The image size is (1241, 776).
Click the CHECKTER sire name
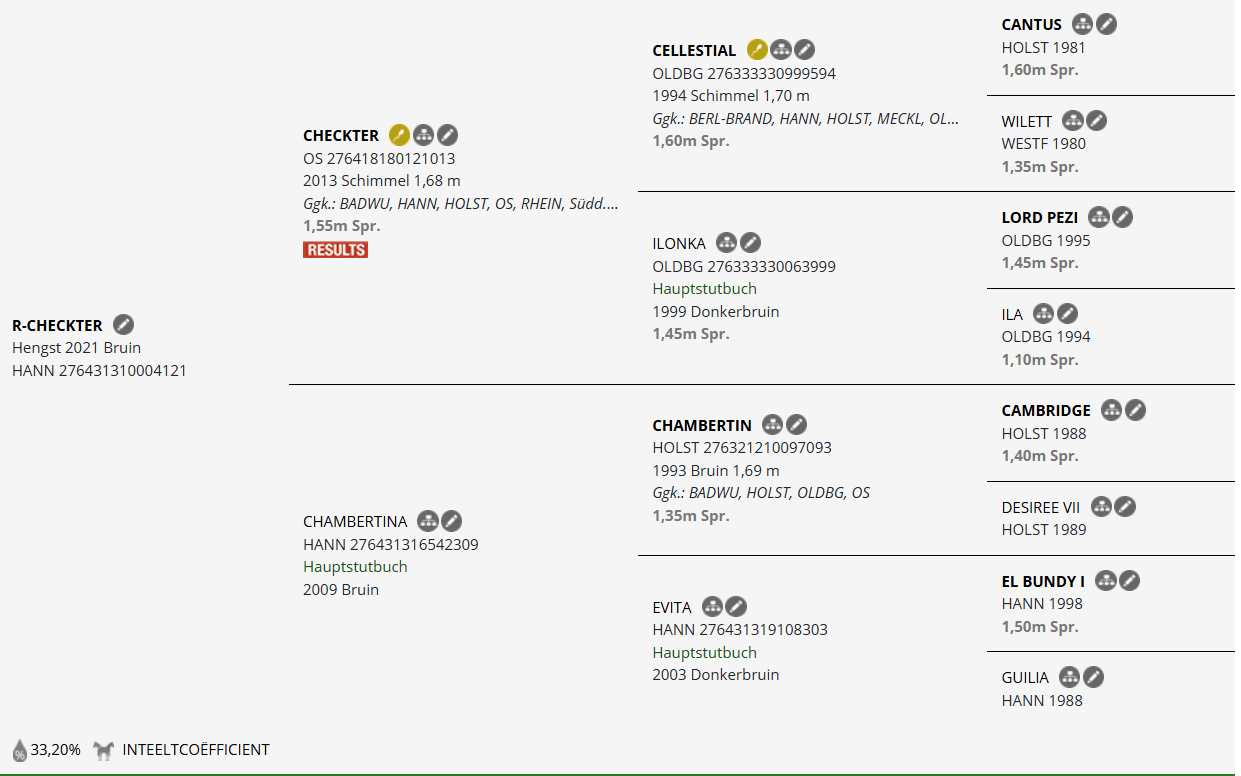pos(341,136)
